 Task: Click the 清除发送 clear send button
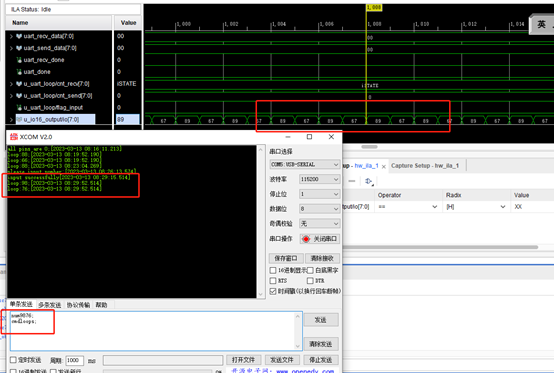(x=321, y=344)
